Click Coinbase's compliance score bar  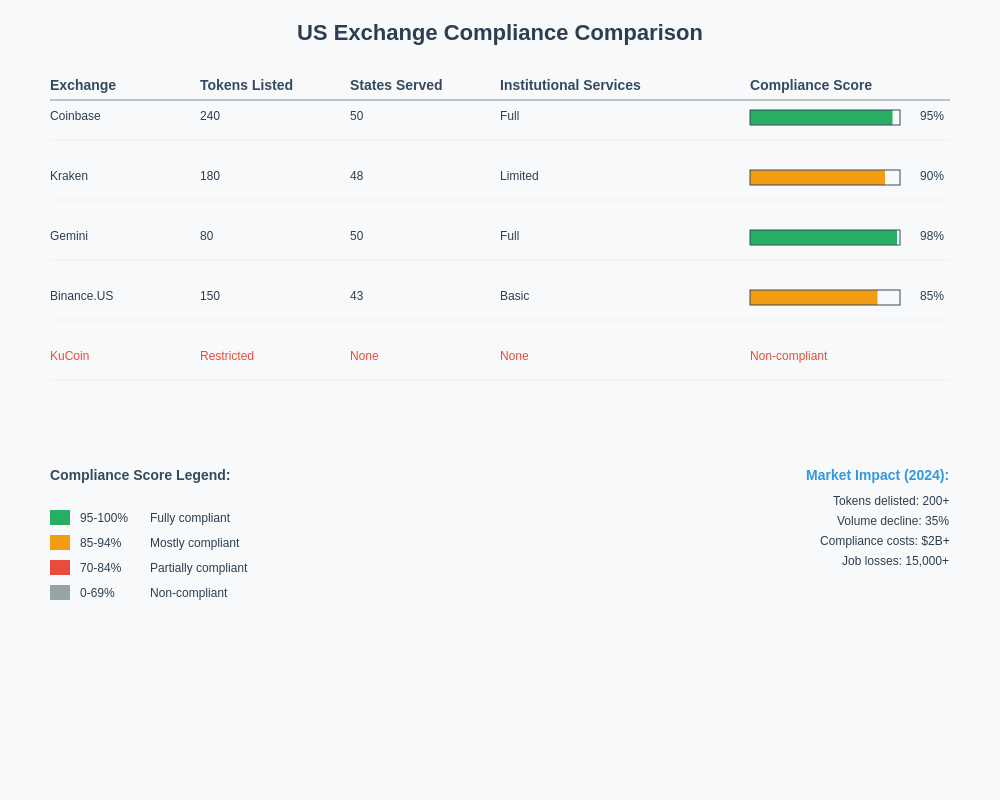(824, 118)
